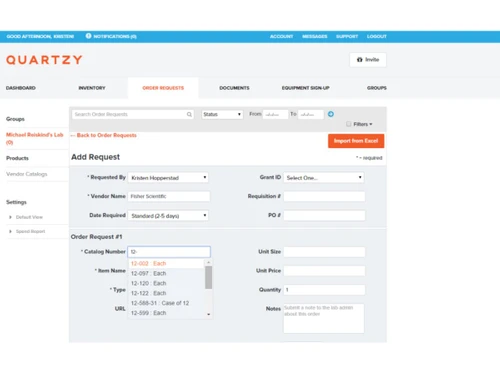This screenshot has width=500, height=375.
Task: Open Messages from the top bar
Action: click(x=315, y=36)
